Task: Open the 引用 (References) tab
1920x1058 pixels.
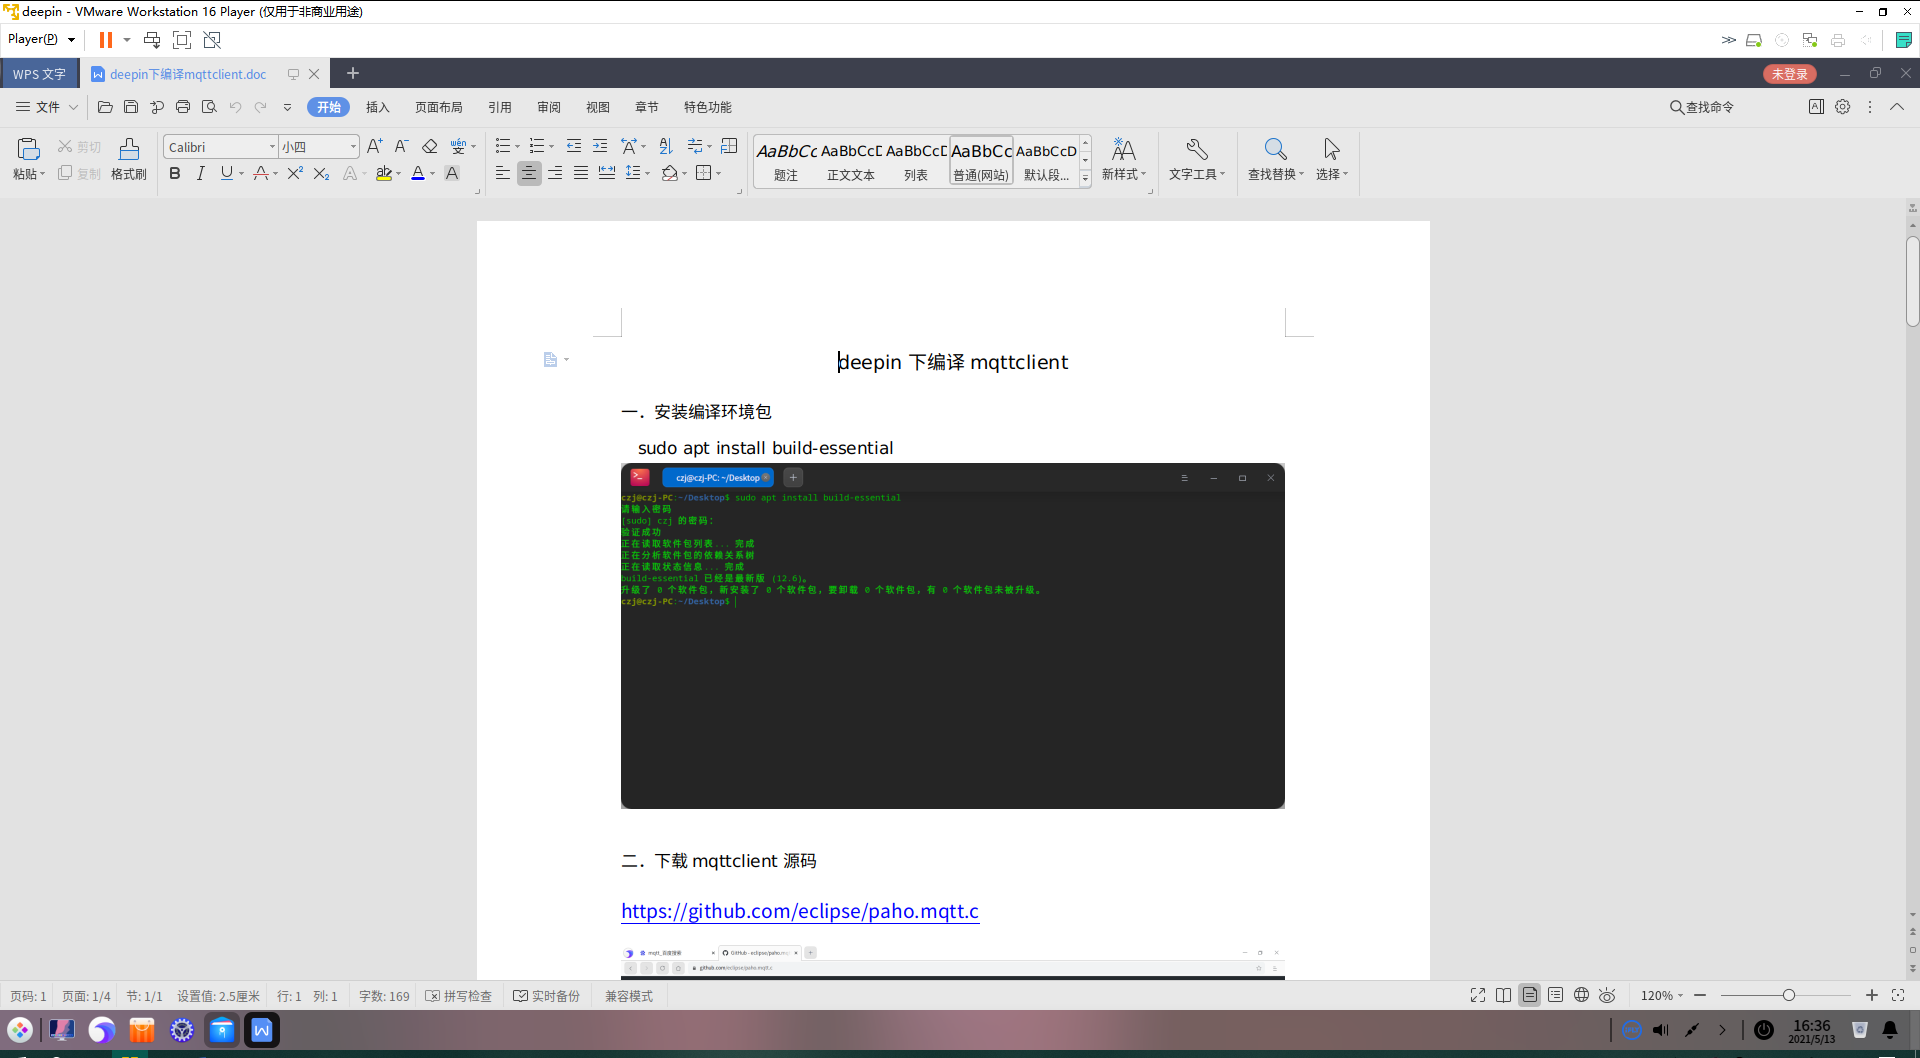Action: 500,107
